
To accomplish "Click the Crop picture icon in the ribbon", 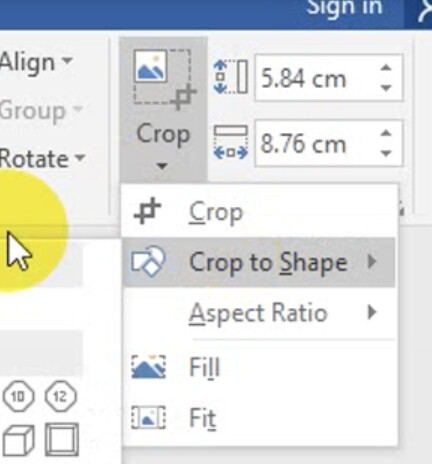I will (x=165, y=79).
